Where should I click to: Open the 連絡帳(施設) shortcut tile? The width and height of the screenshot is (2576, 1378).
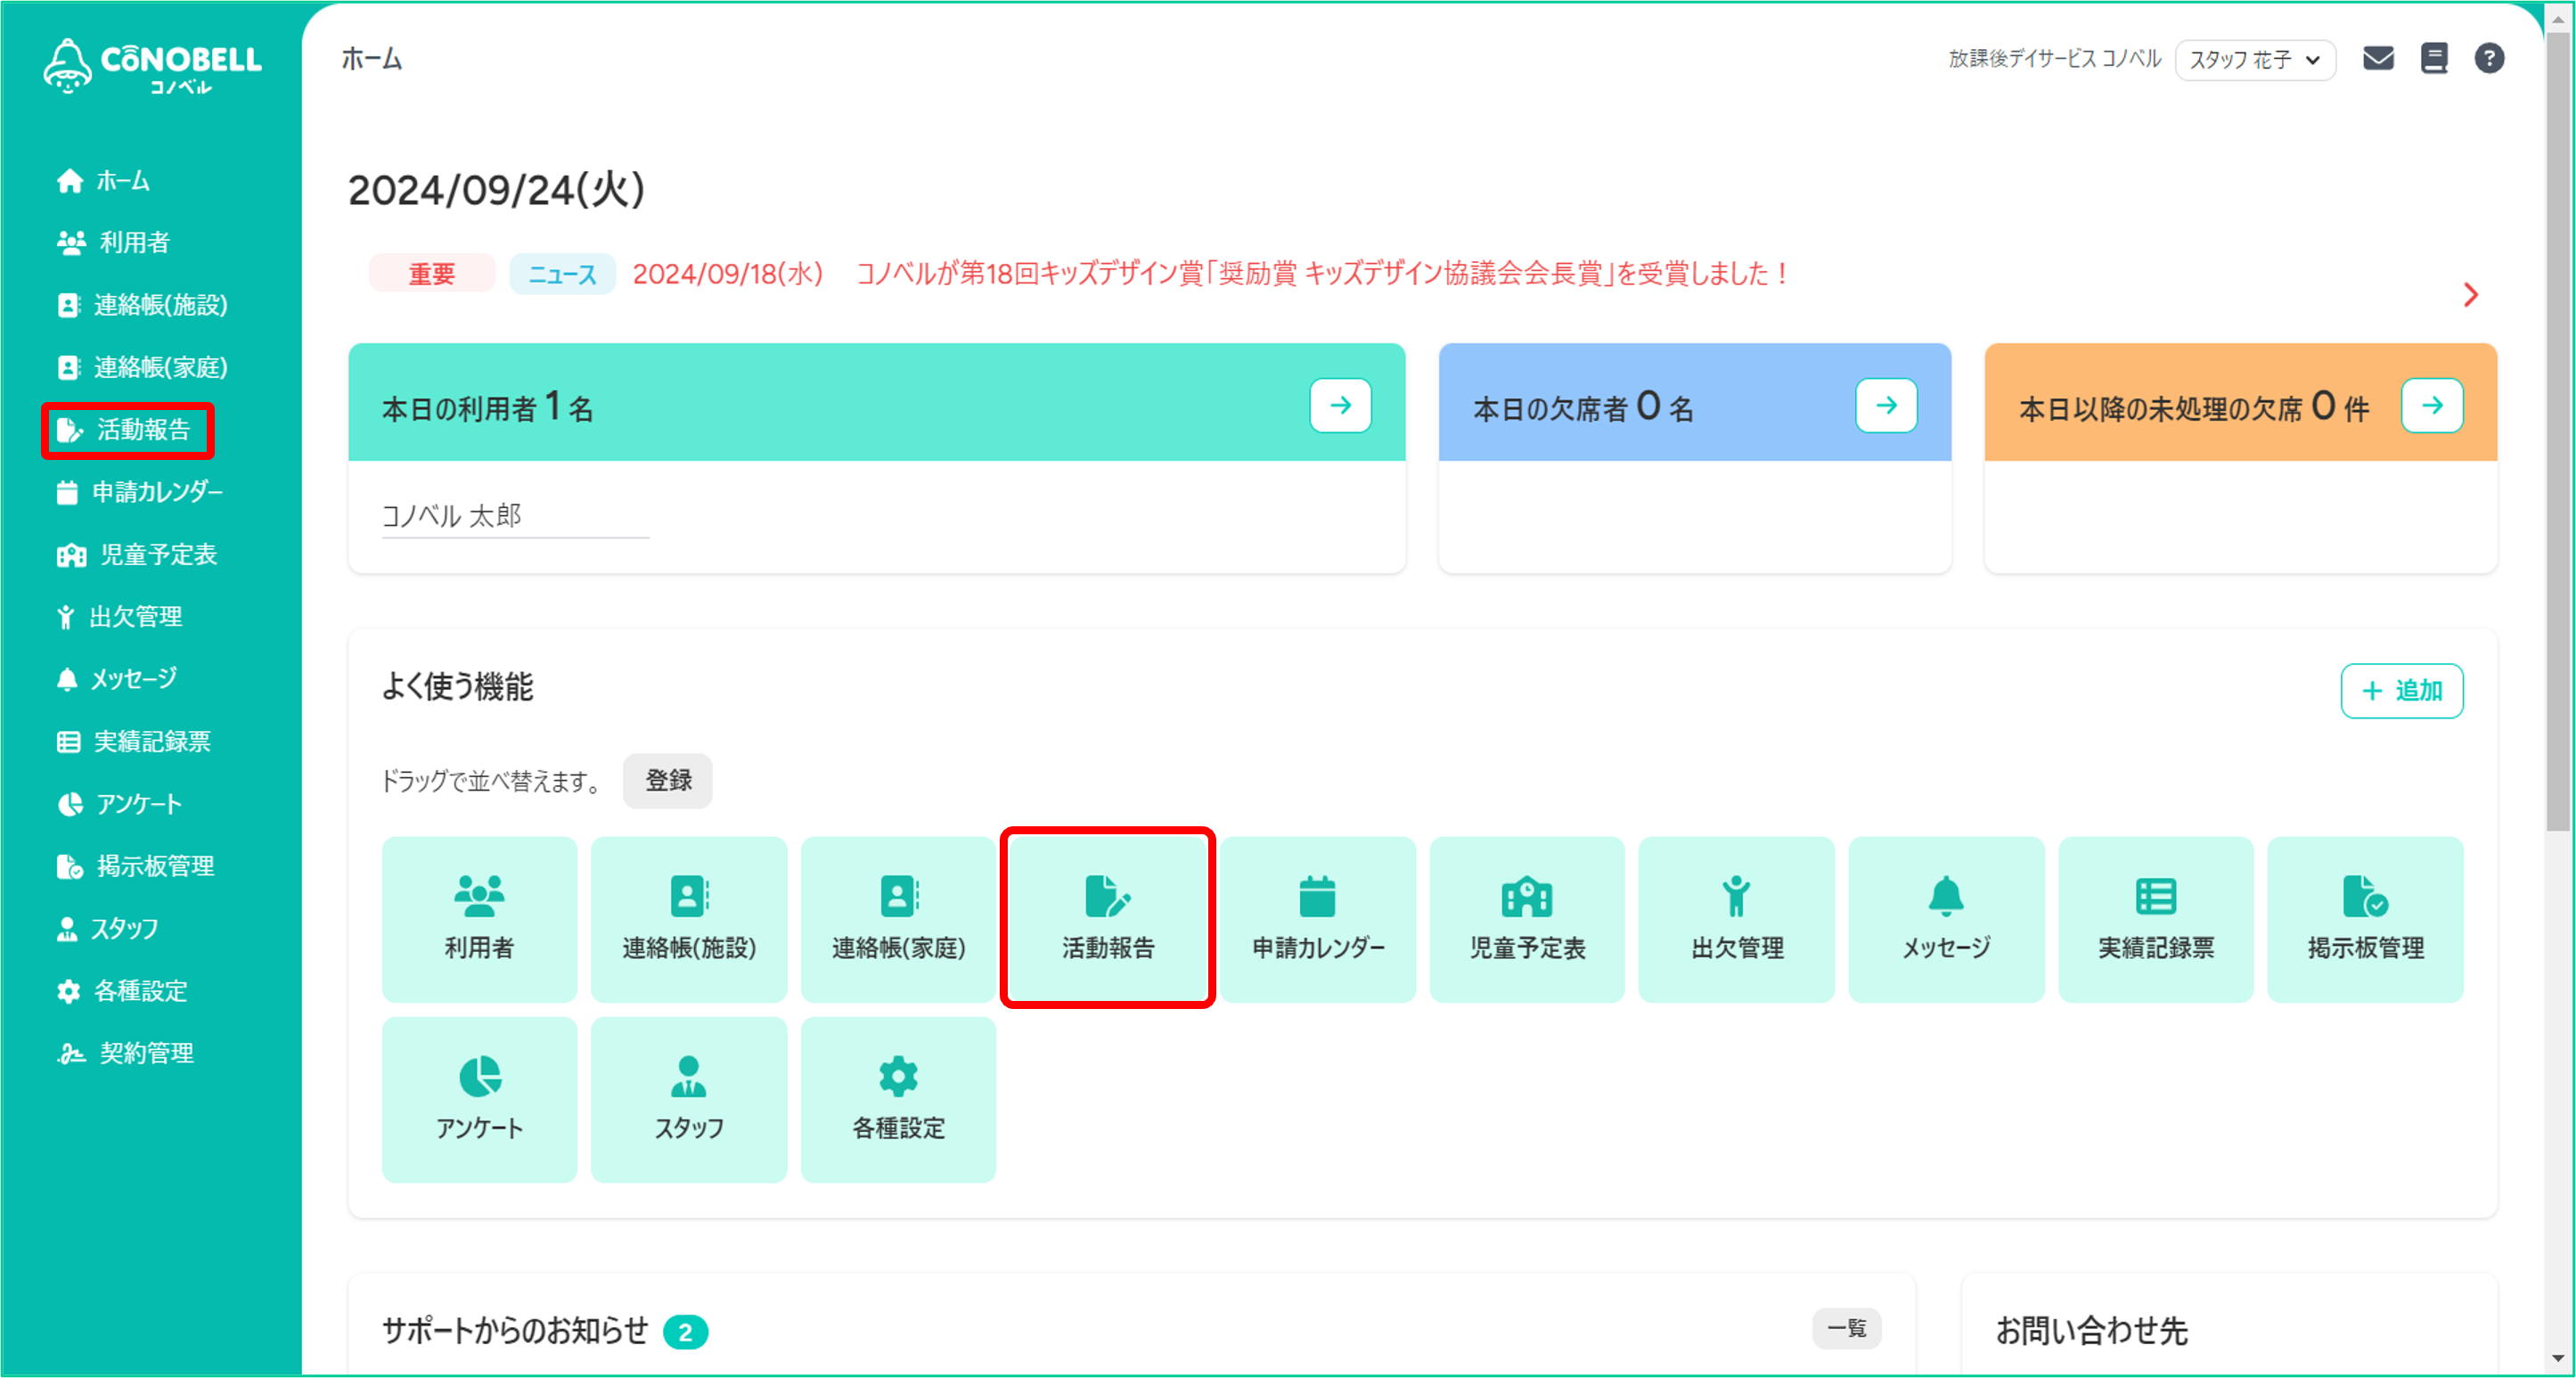tap(688, 919)
